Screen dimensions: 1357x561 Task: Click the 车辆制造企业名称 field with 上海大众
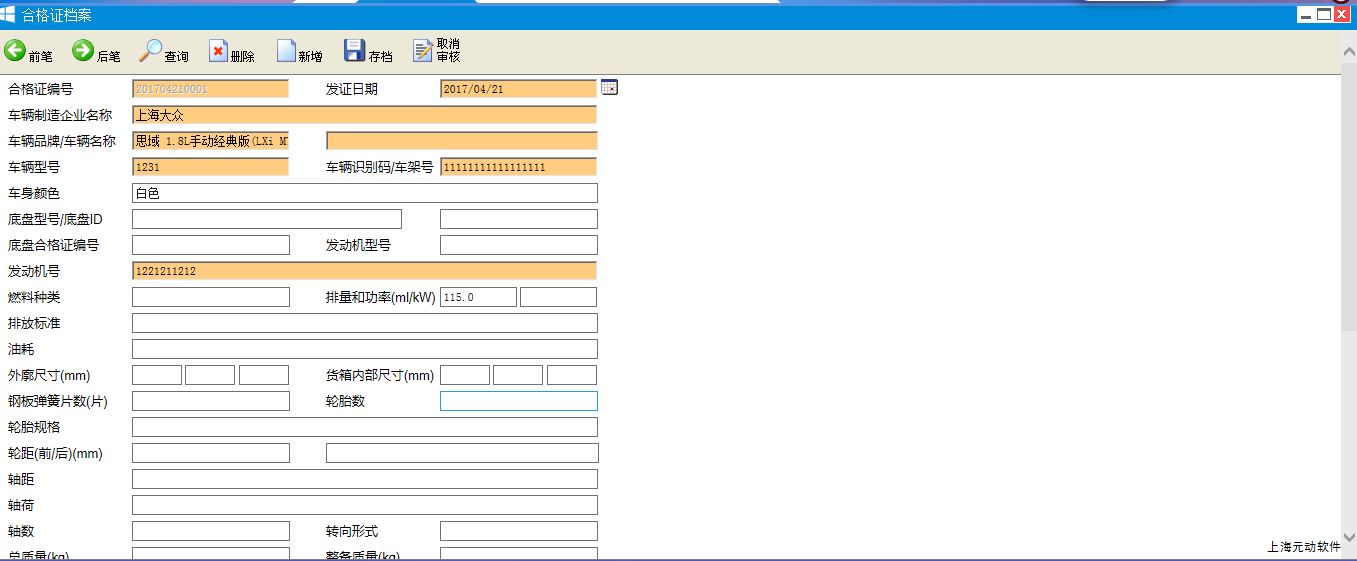364,115
